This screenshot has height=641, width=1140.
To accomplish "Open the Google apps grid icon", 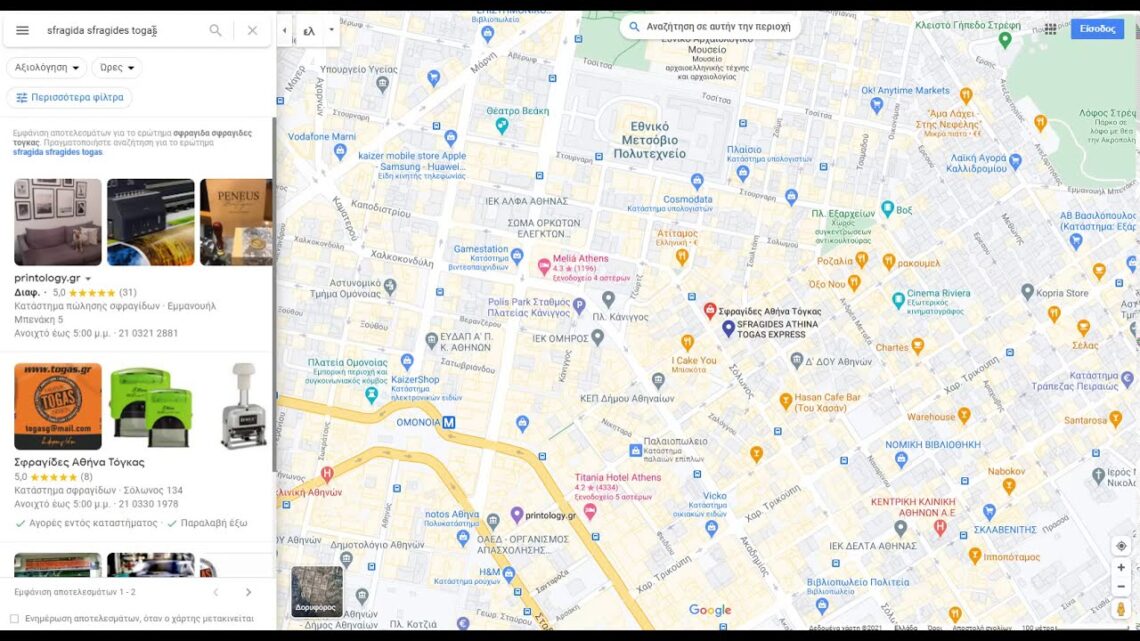I will pyautogui.click(x=1051, y=29).
